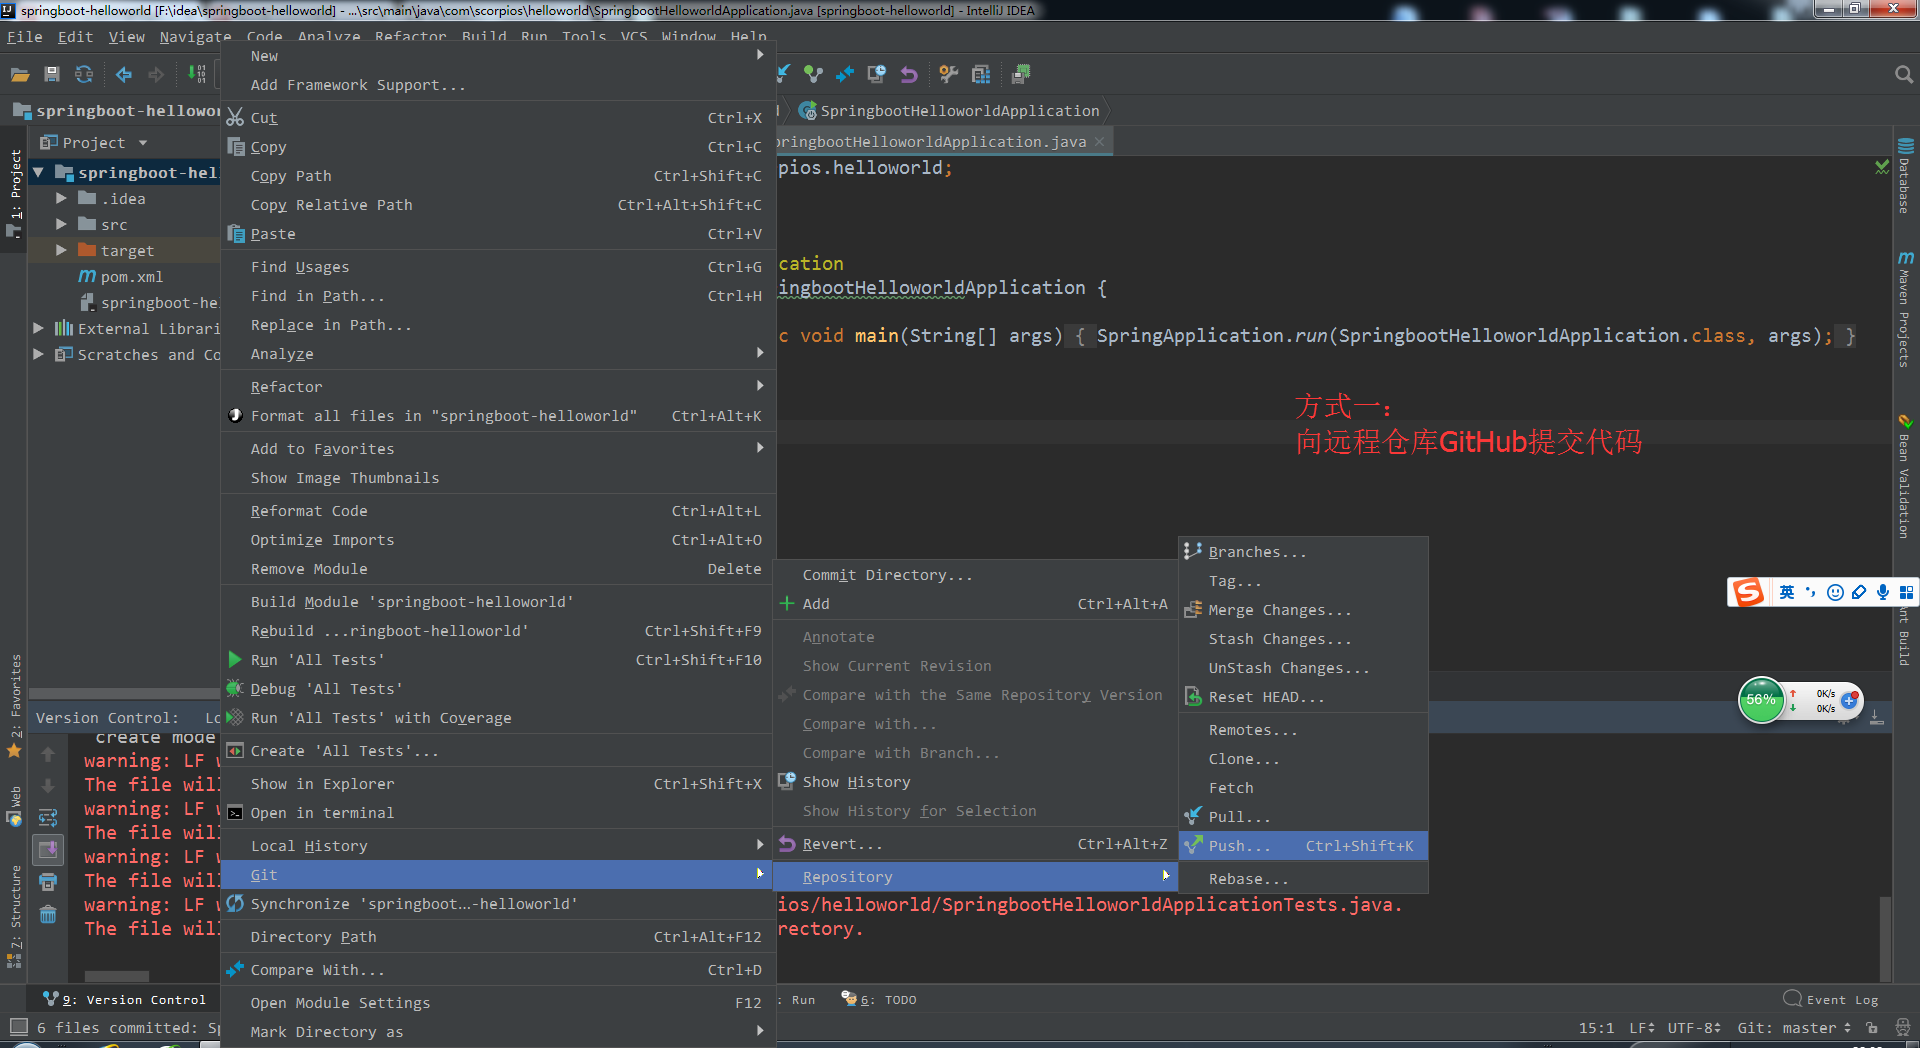The image size is (1920, 1048).
Task: Toggle Sogou microphone voice input
Action: point(1883,592)
